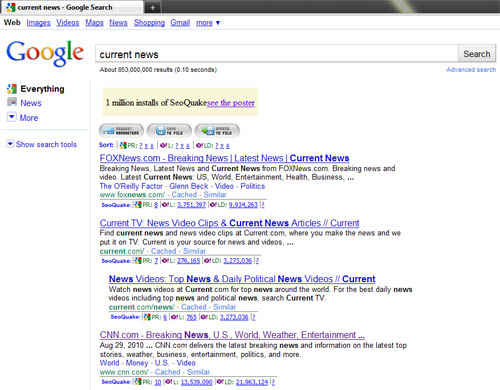Click the 'current news' search input field
Viewport: 500px width, 390px height.
277,54
